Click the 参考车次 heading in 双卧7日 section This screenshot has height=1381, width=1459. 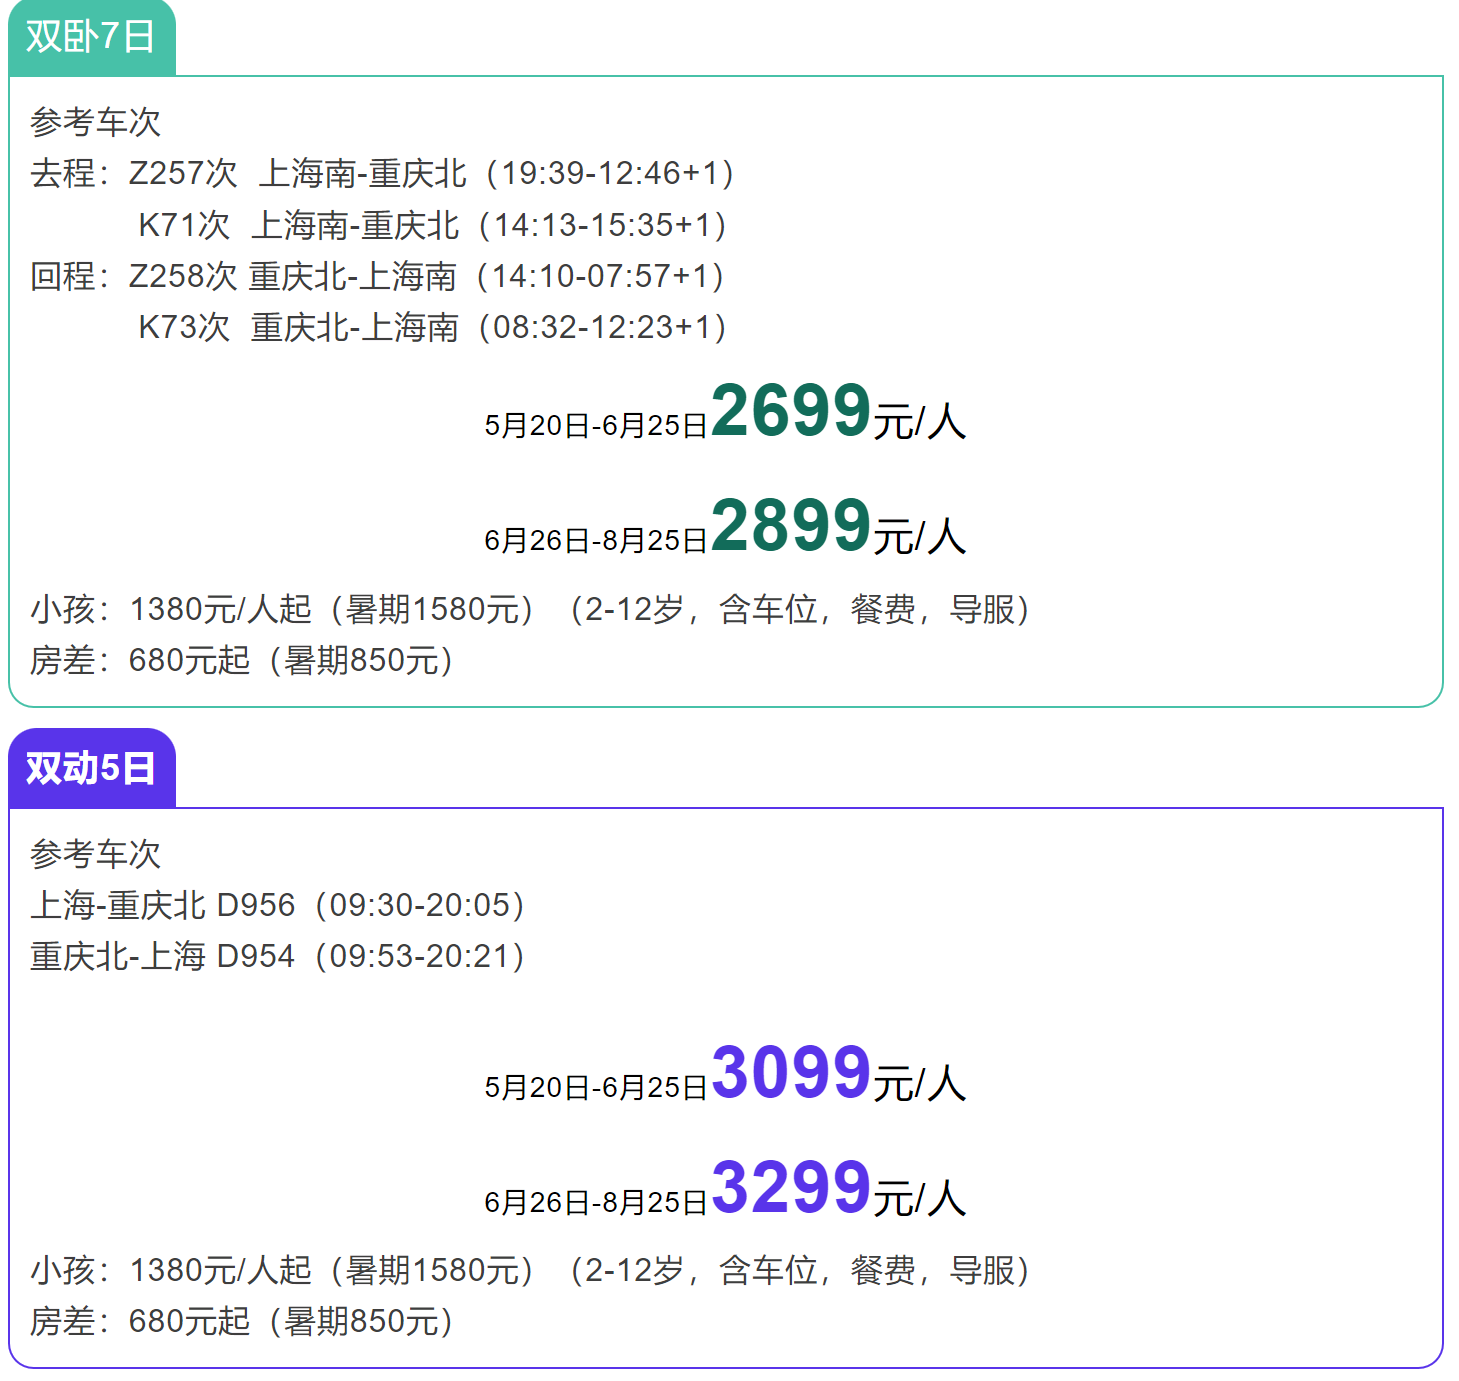[x=95, y=122]
